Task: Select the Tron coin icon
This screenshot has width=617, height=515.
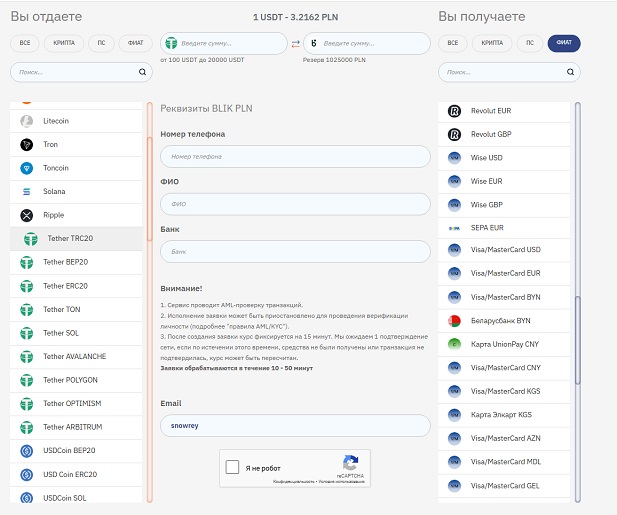Action: pyautogui.click(x=27, y=144)
